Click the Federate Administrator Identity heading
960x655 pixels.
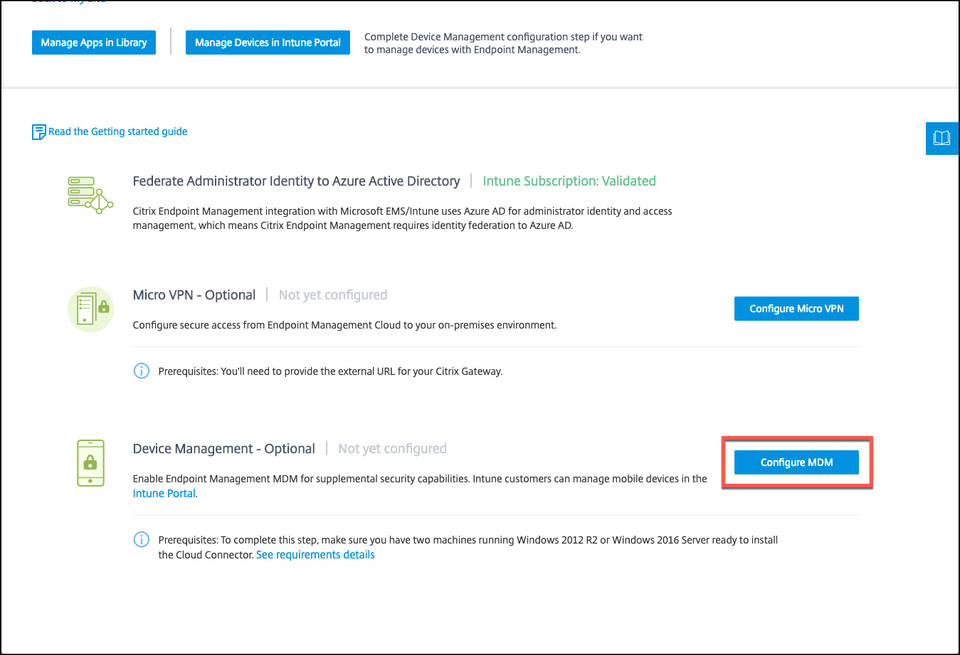(x=296, y=181)
